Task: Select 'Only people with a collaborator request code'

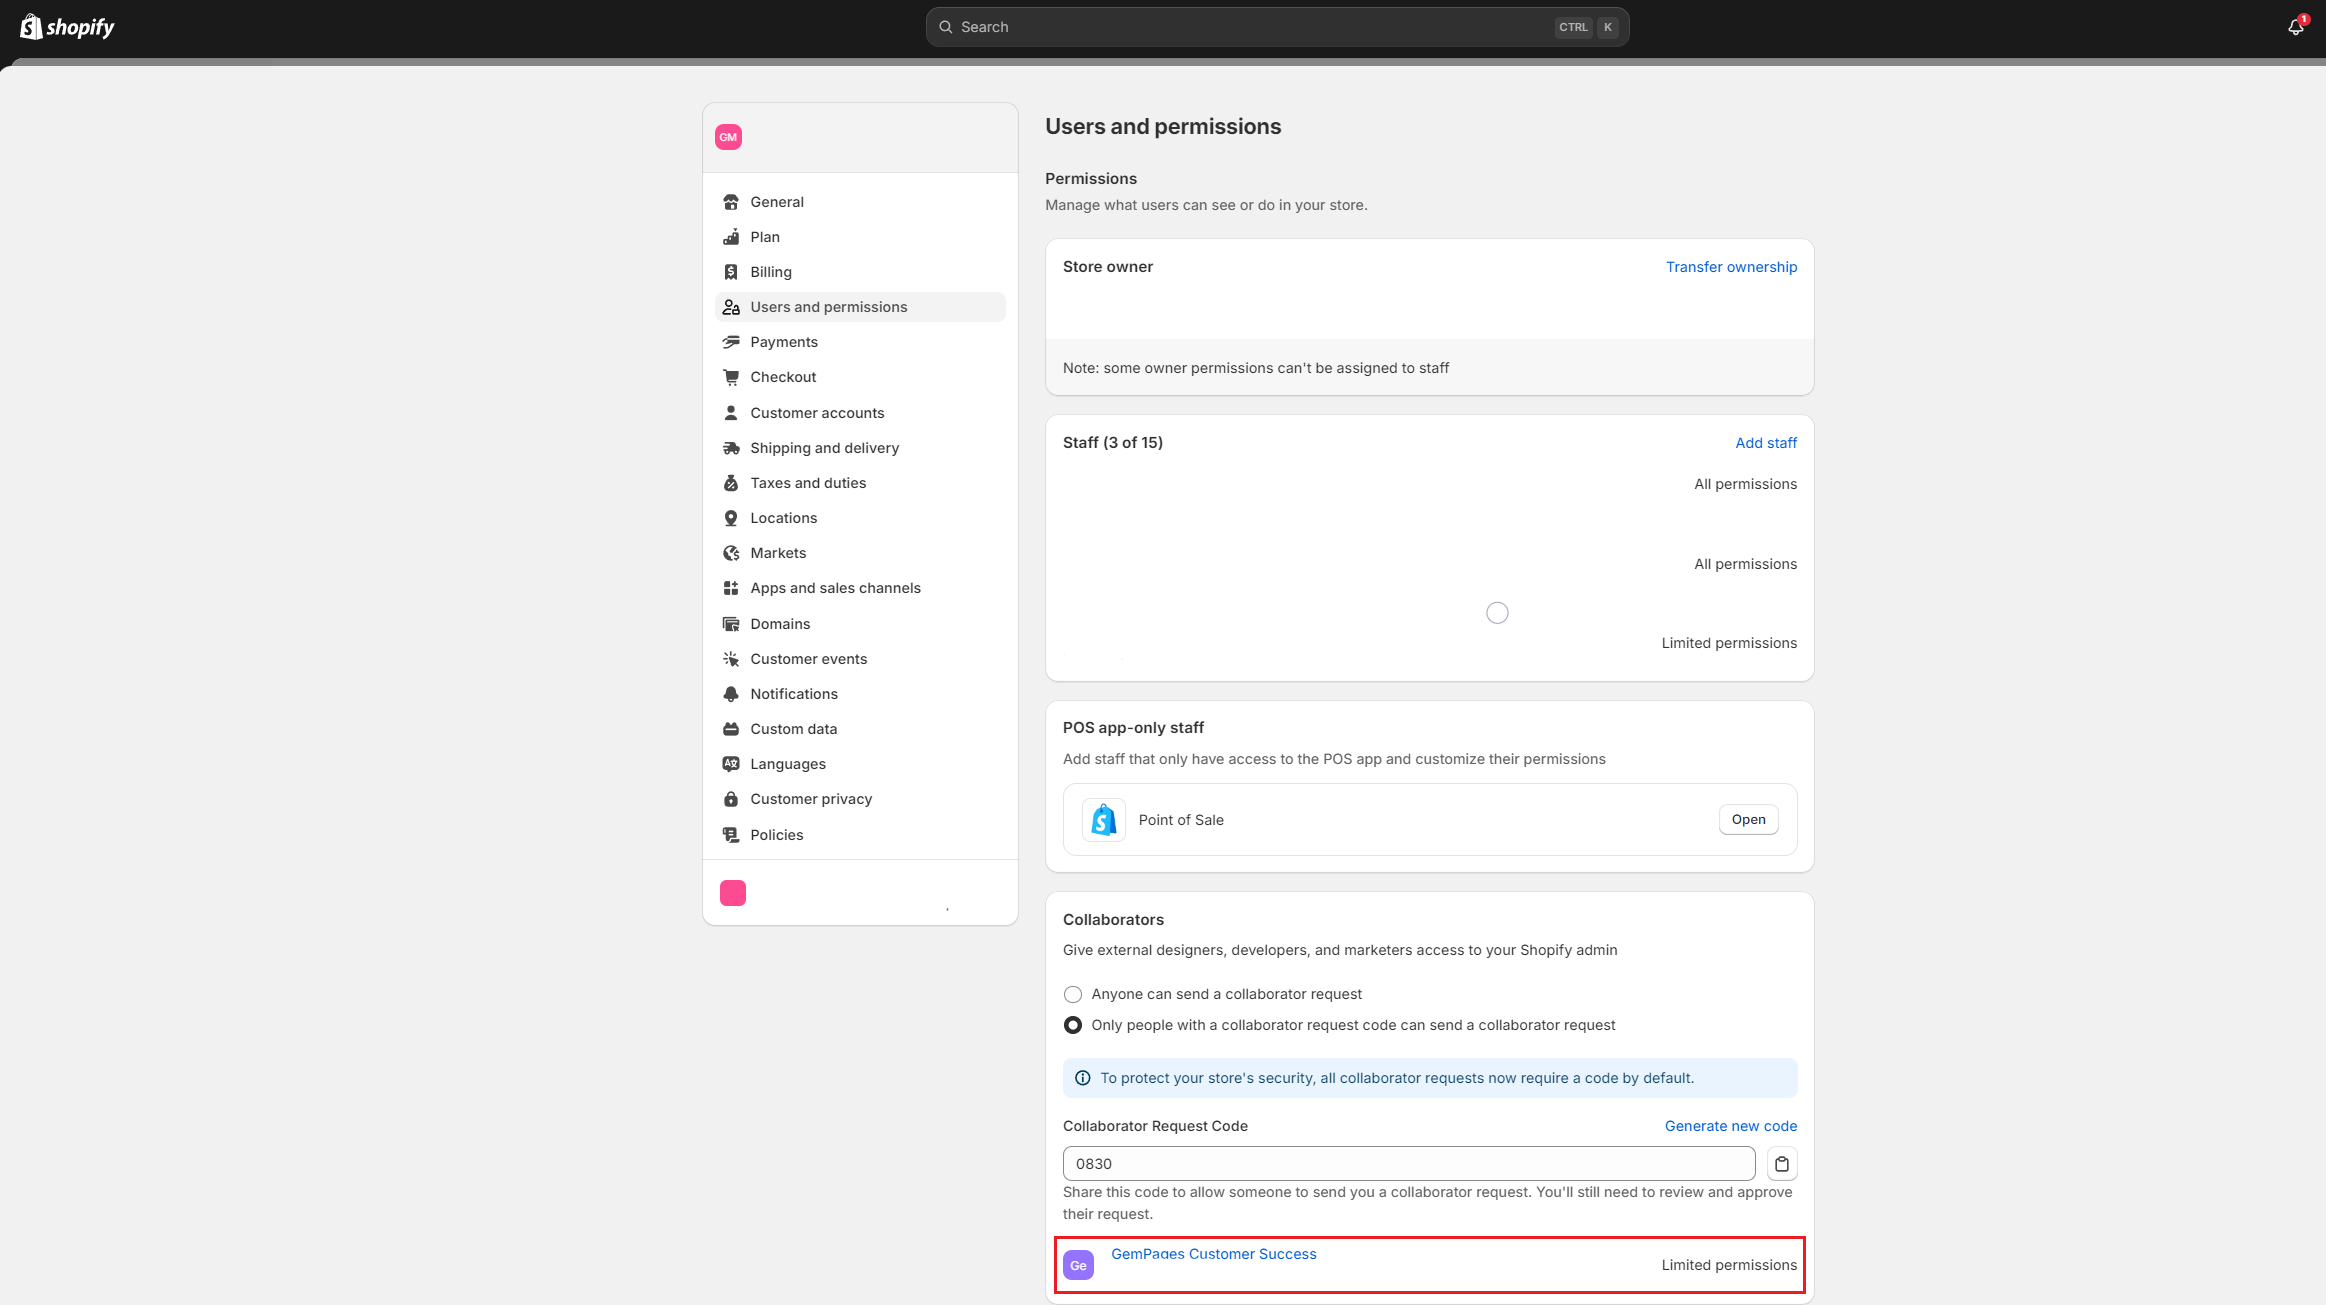Action: [1072, 1024]
